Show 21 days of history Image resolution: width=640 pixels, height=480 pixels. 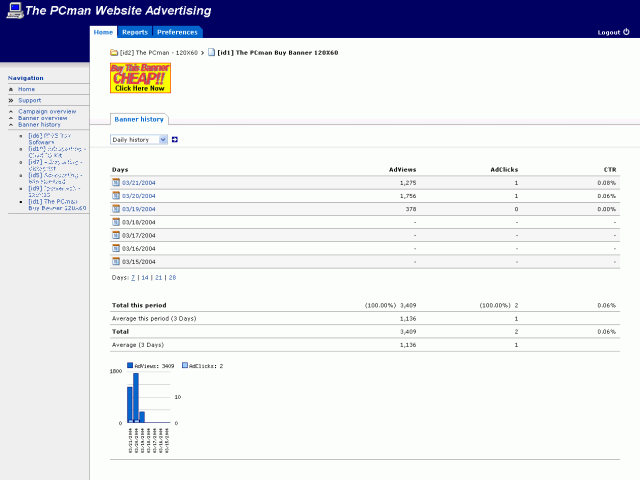(x=158, y=278)
